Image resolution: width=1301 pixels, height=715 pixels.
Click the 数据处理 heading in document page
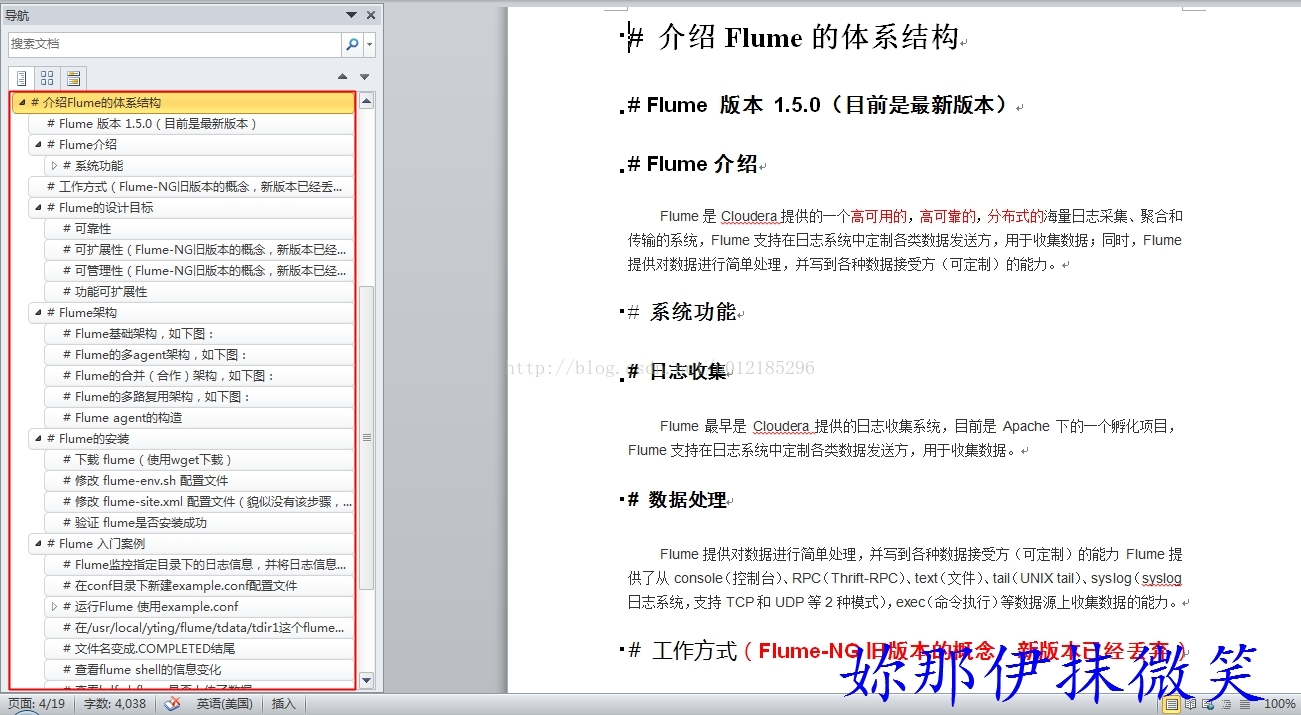pyautogui.click(x=688, y=500)
